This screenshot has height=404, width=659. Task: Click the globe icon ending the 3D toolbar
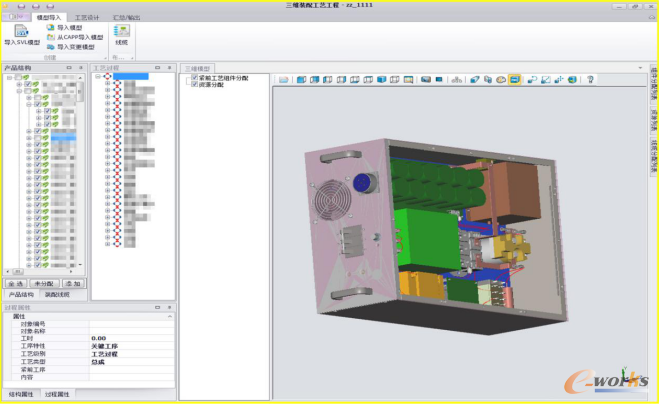[x=572, y=79]
